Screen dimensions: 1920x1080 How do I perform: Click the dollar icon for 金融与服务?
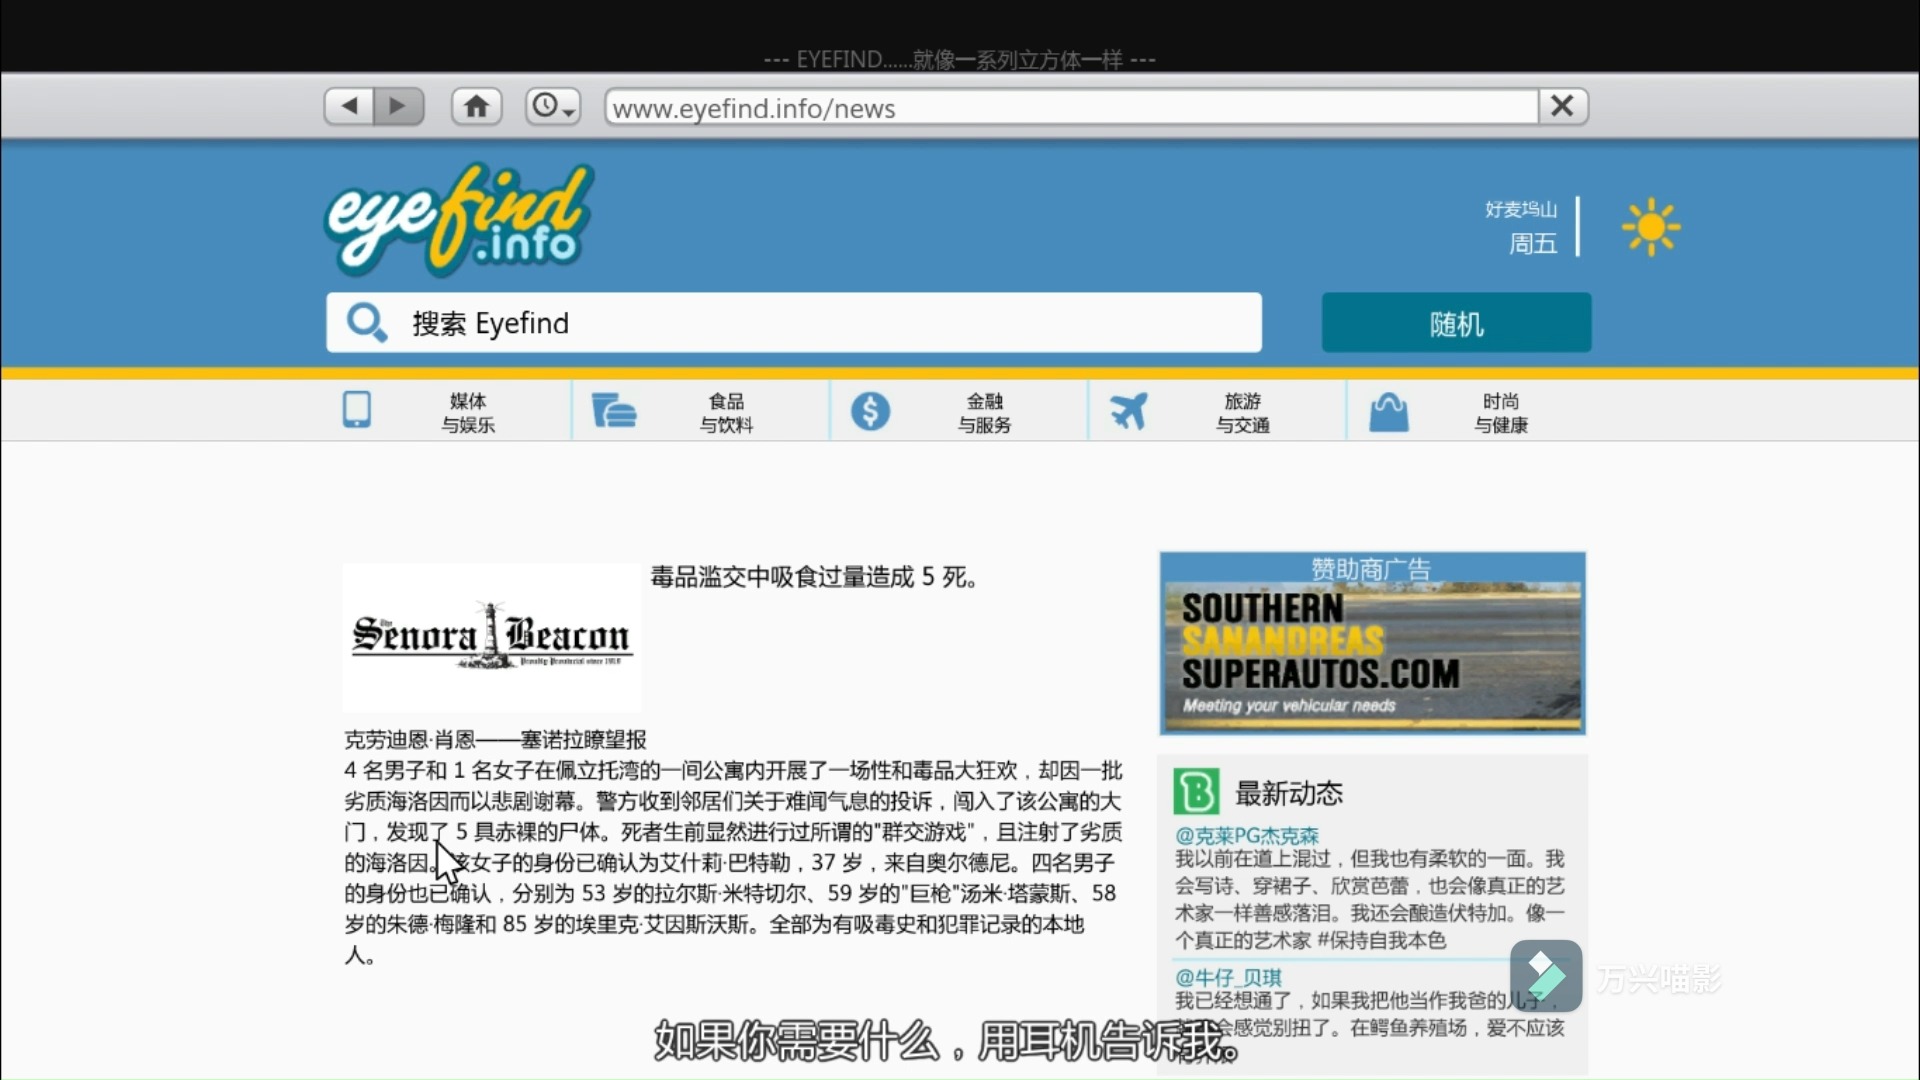(x=871, y=410)
